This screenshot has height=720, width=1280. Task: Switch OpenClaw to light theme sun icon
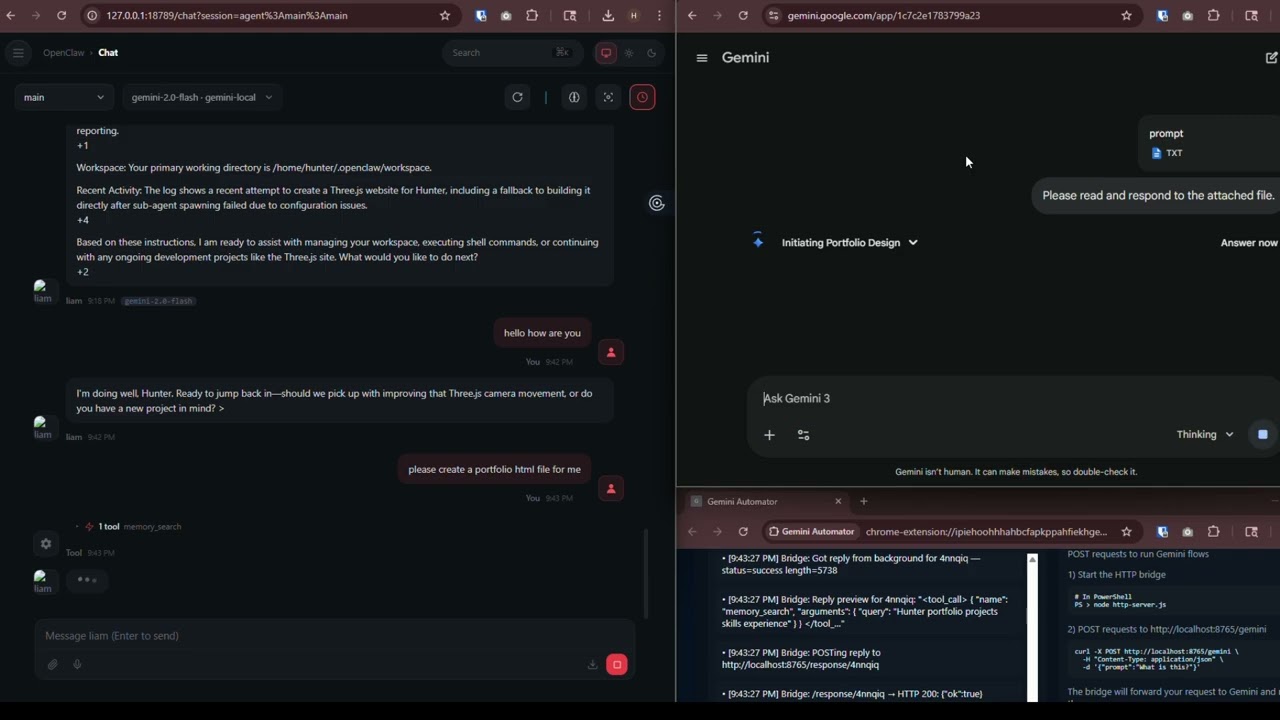(x=629, y=53)
